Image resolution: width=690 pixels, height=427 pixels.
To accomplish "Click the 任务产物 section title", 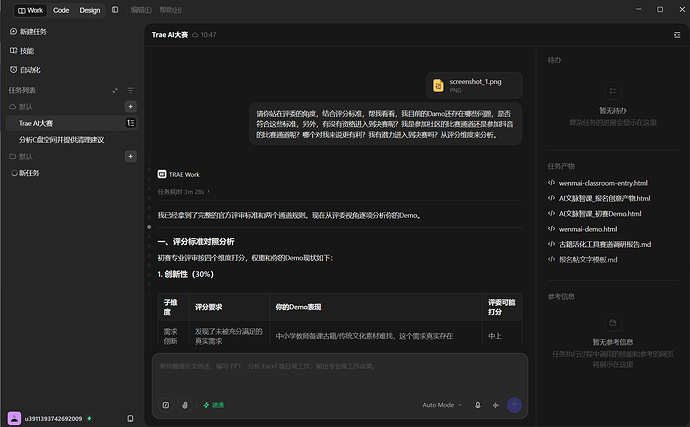I will [x=561, y=166].
